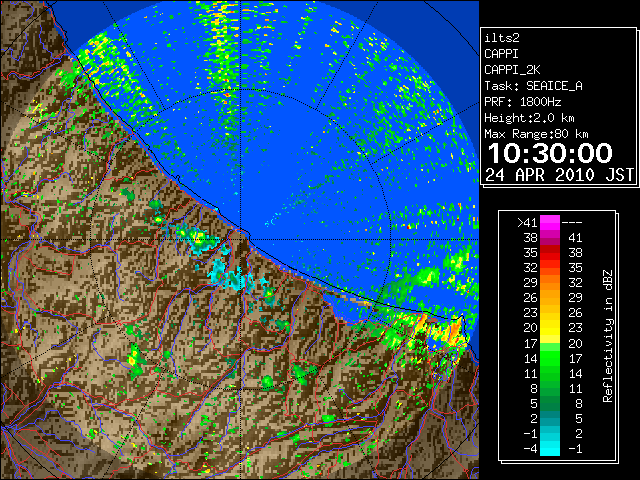Click the cyan -4 dBZ legend swatch
The height and width of the screenshot is (480, 640).
point(550,448)
